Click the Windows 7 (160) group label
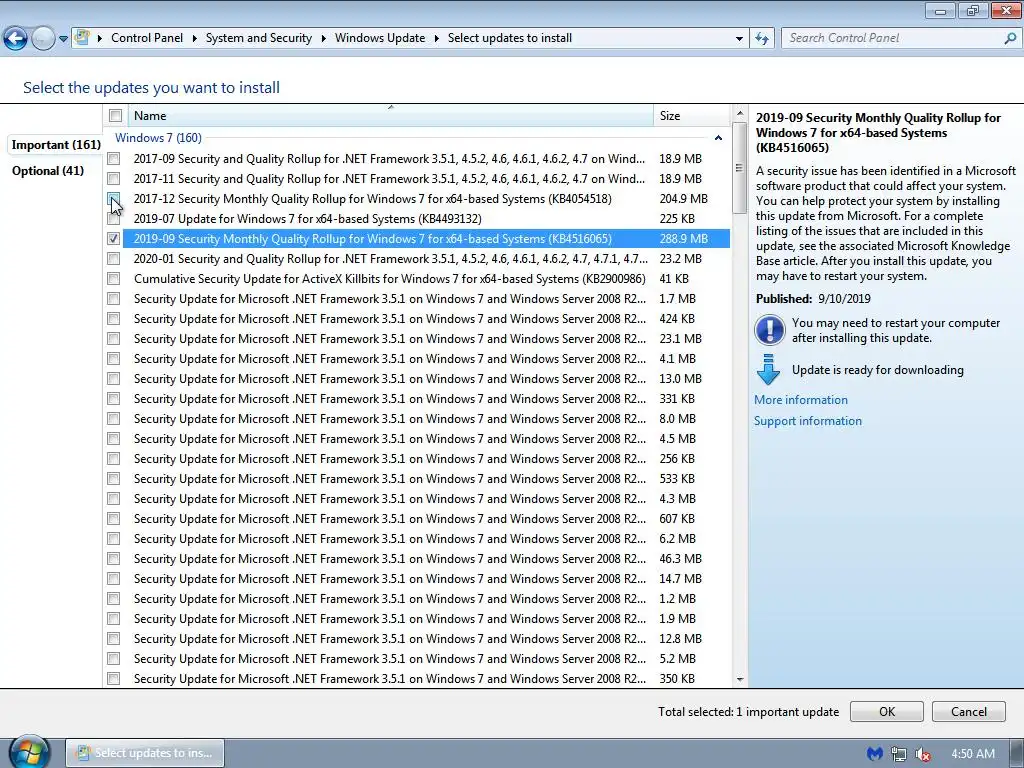The image size is (1024, 768). 158,138
